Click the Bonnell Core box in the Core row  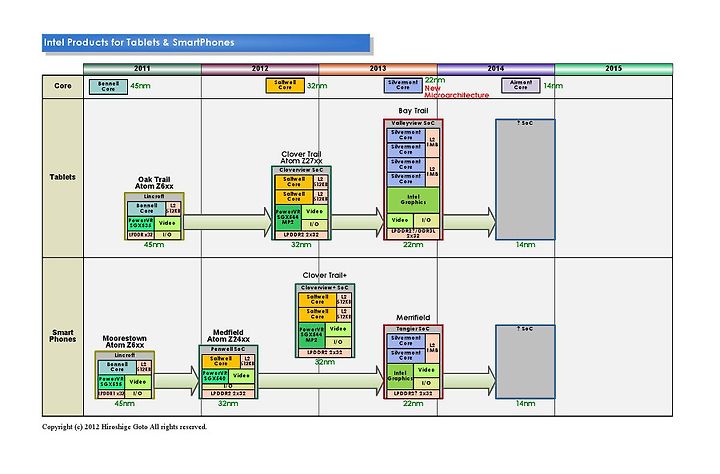click(x=108, y=87)
